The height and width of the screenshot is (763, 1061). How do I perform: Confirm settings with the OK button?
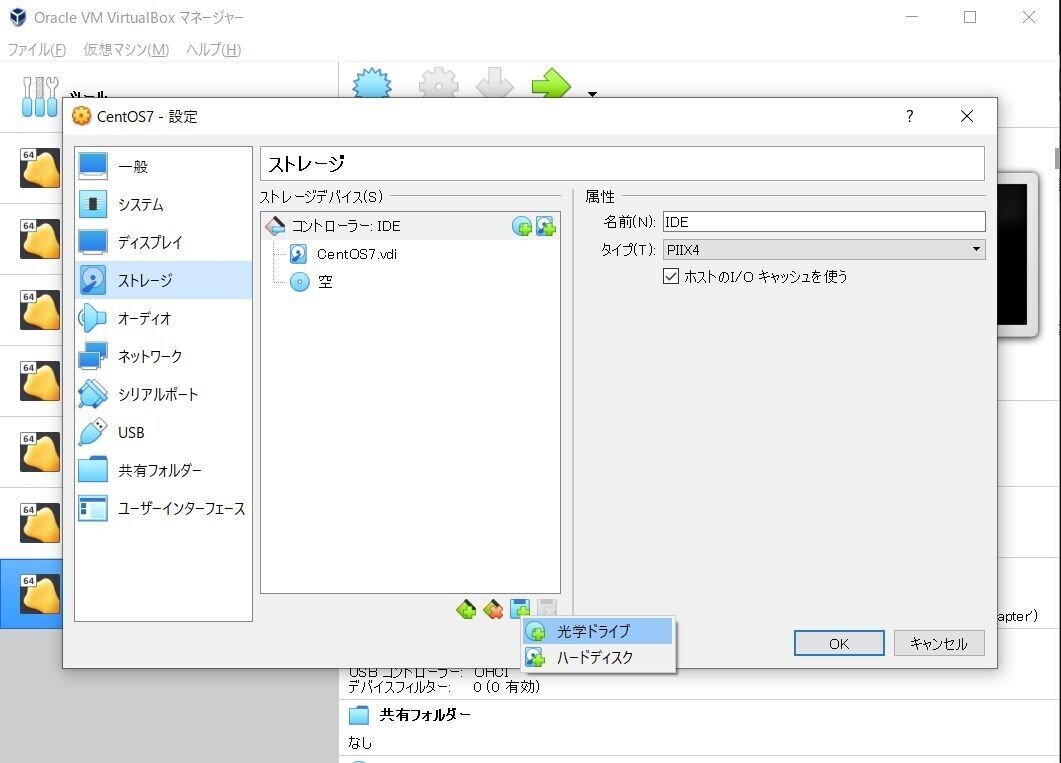point(838,643)
